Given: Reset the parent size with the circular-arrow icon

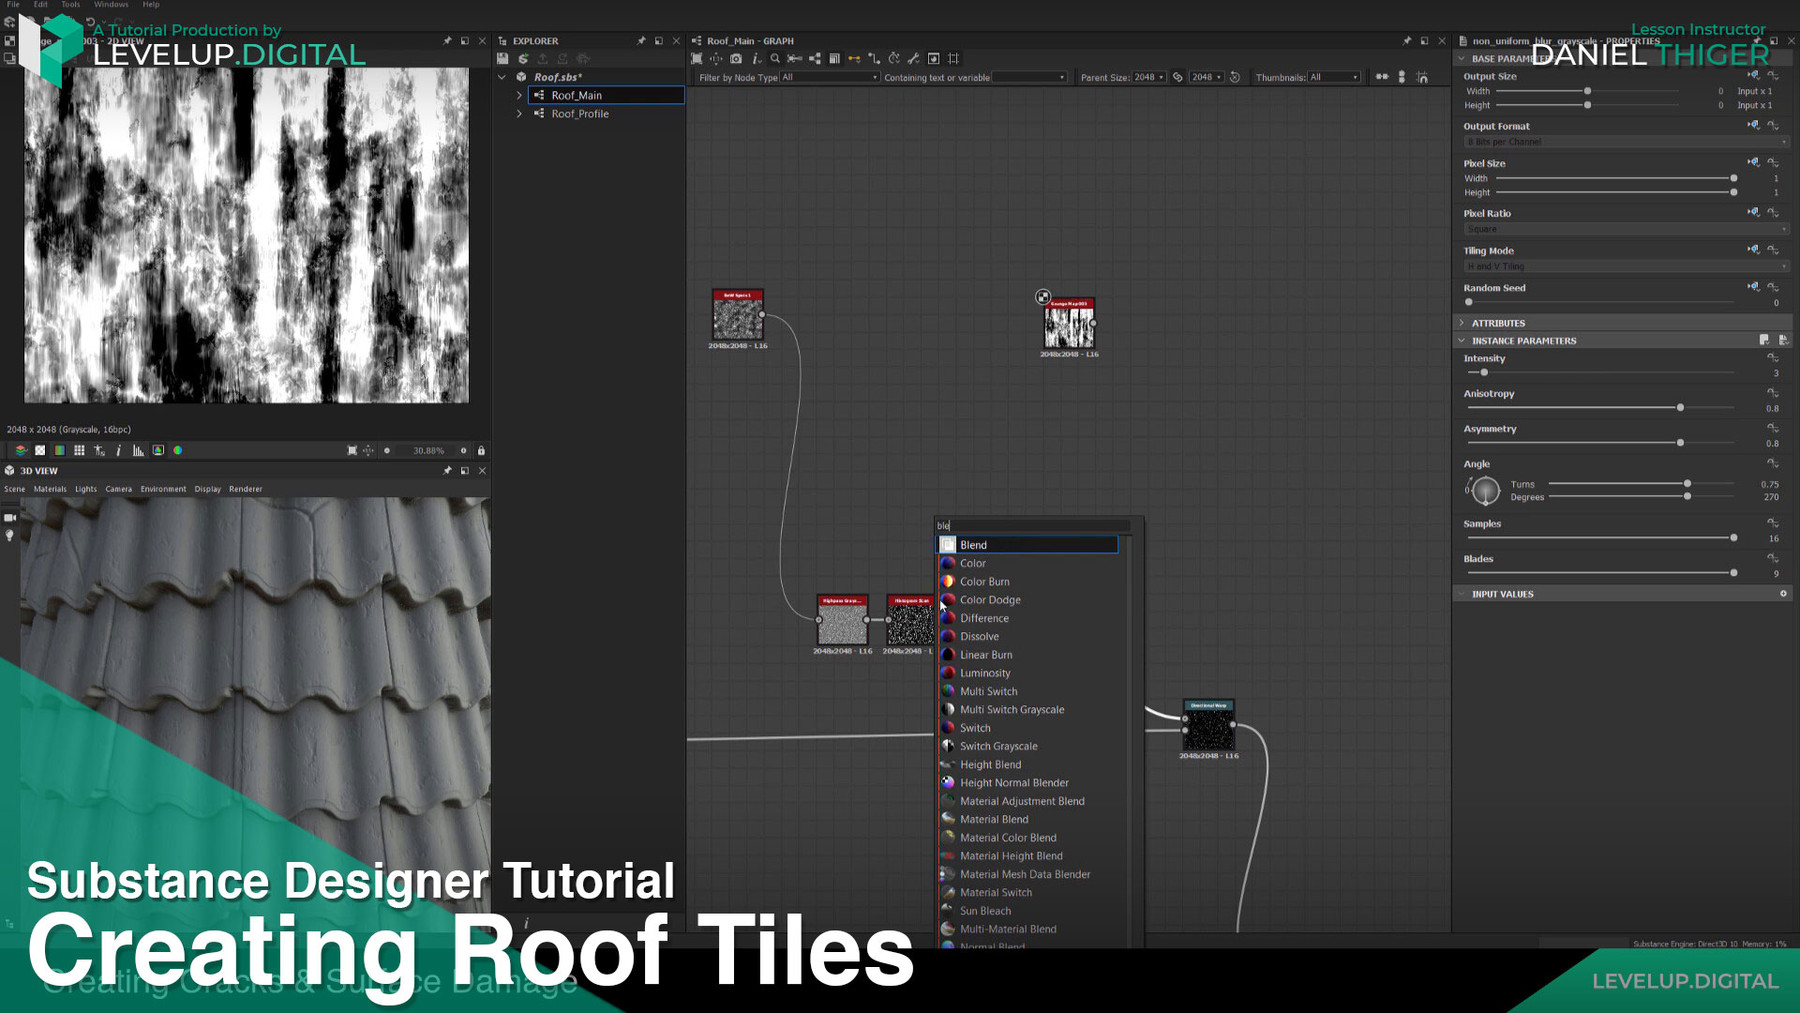Looking at the screenshot, I should [1235, 77].
